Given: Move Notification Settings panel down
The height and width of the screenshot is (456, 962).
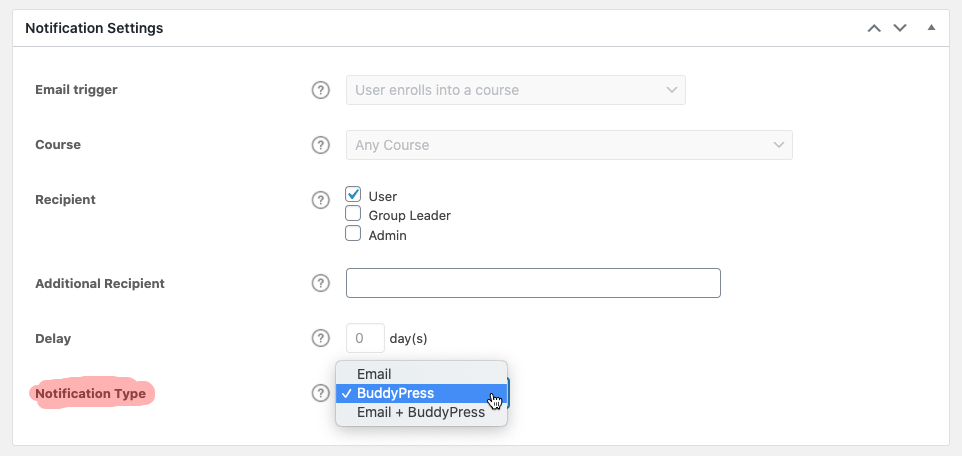Looking at the screenshot, I should tap(900, 28).
